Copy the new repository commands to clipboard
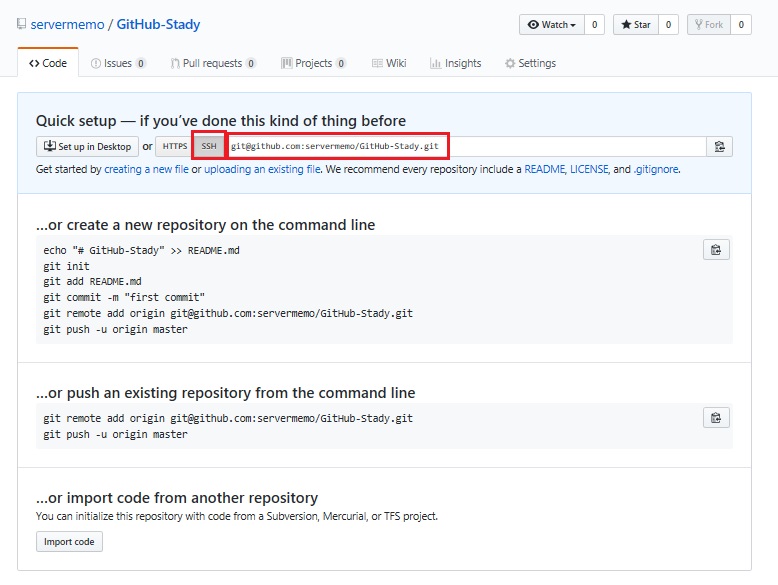 click(716, 250)
